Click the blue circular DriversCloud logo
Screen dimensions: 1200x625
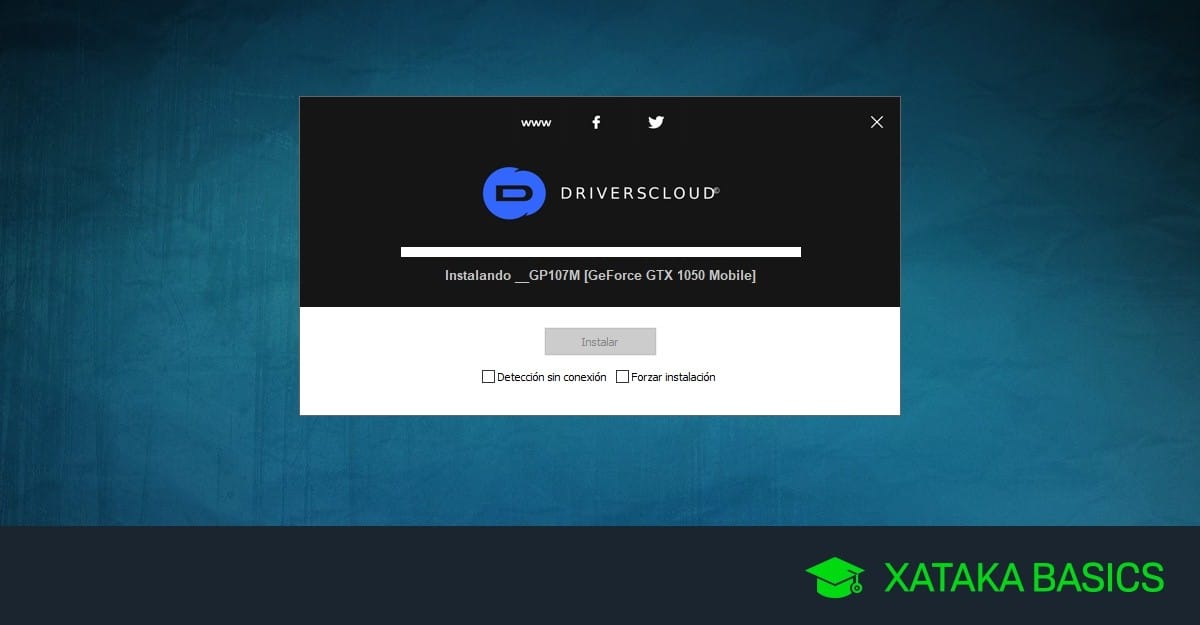513,192
